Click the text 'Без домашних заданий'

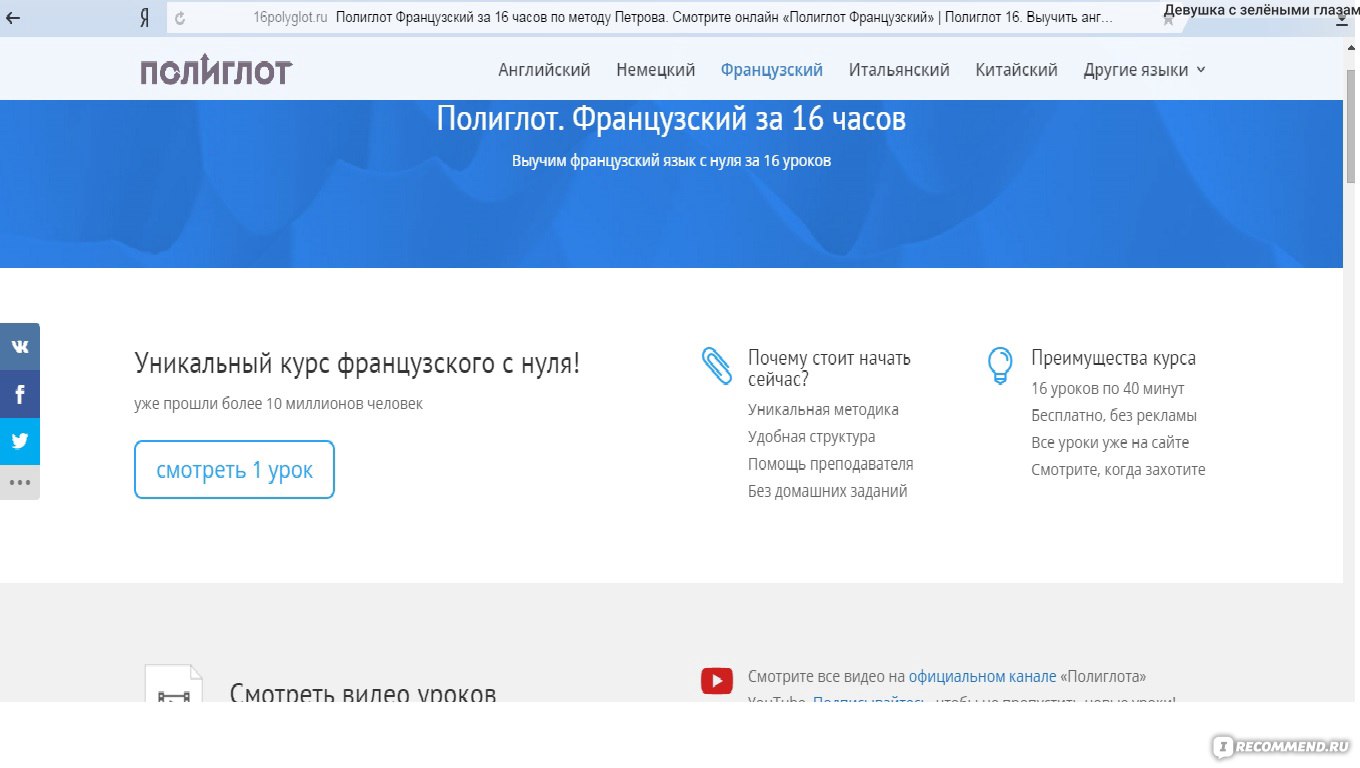tap(827, 491)
